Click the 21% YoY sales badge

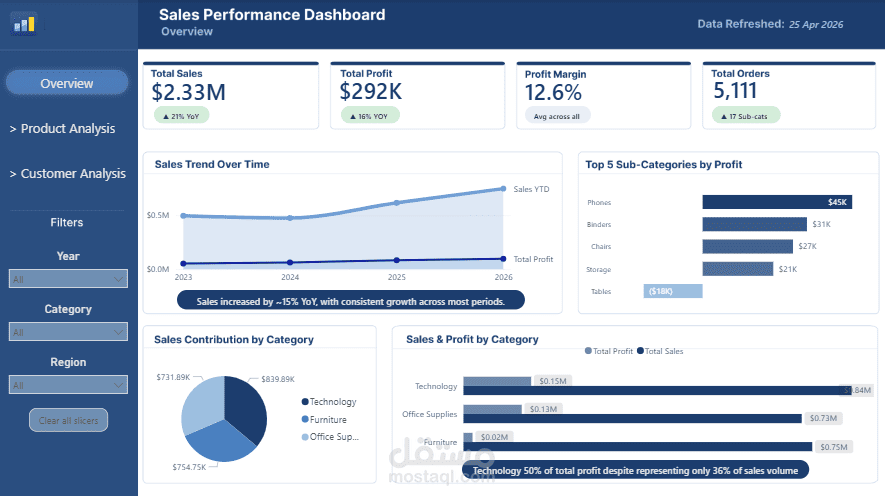(181, 116)
